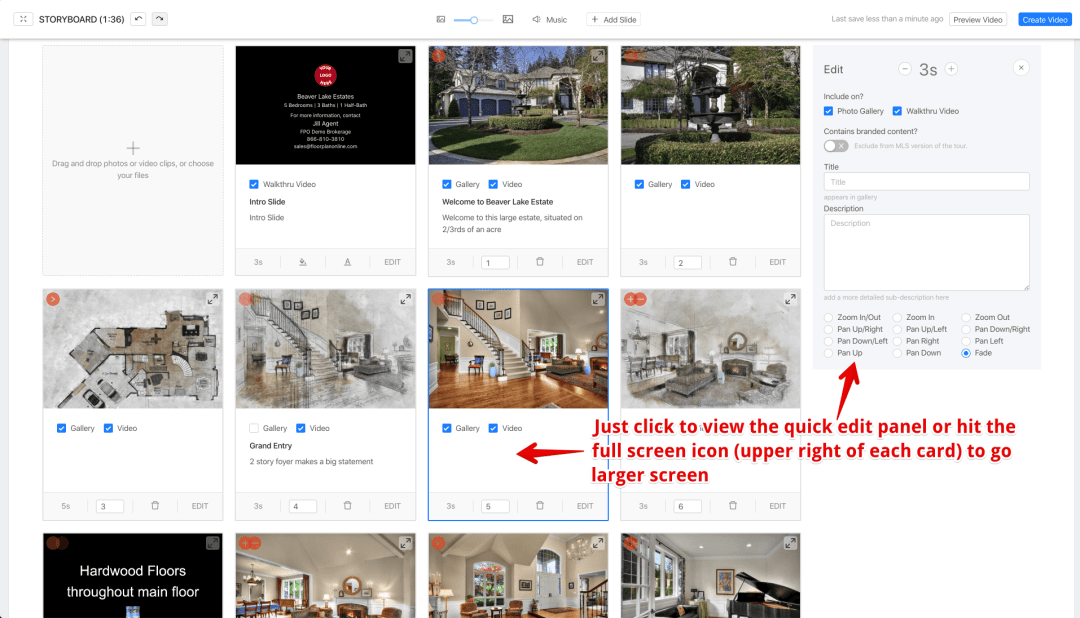1080x618 pixels.
Task: Redo the last storyboard change
Action: [160, 19]
